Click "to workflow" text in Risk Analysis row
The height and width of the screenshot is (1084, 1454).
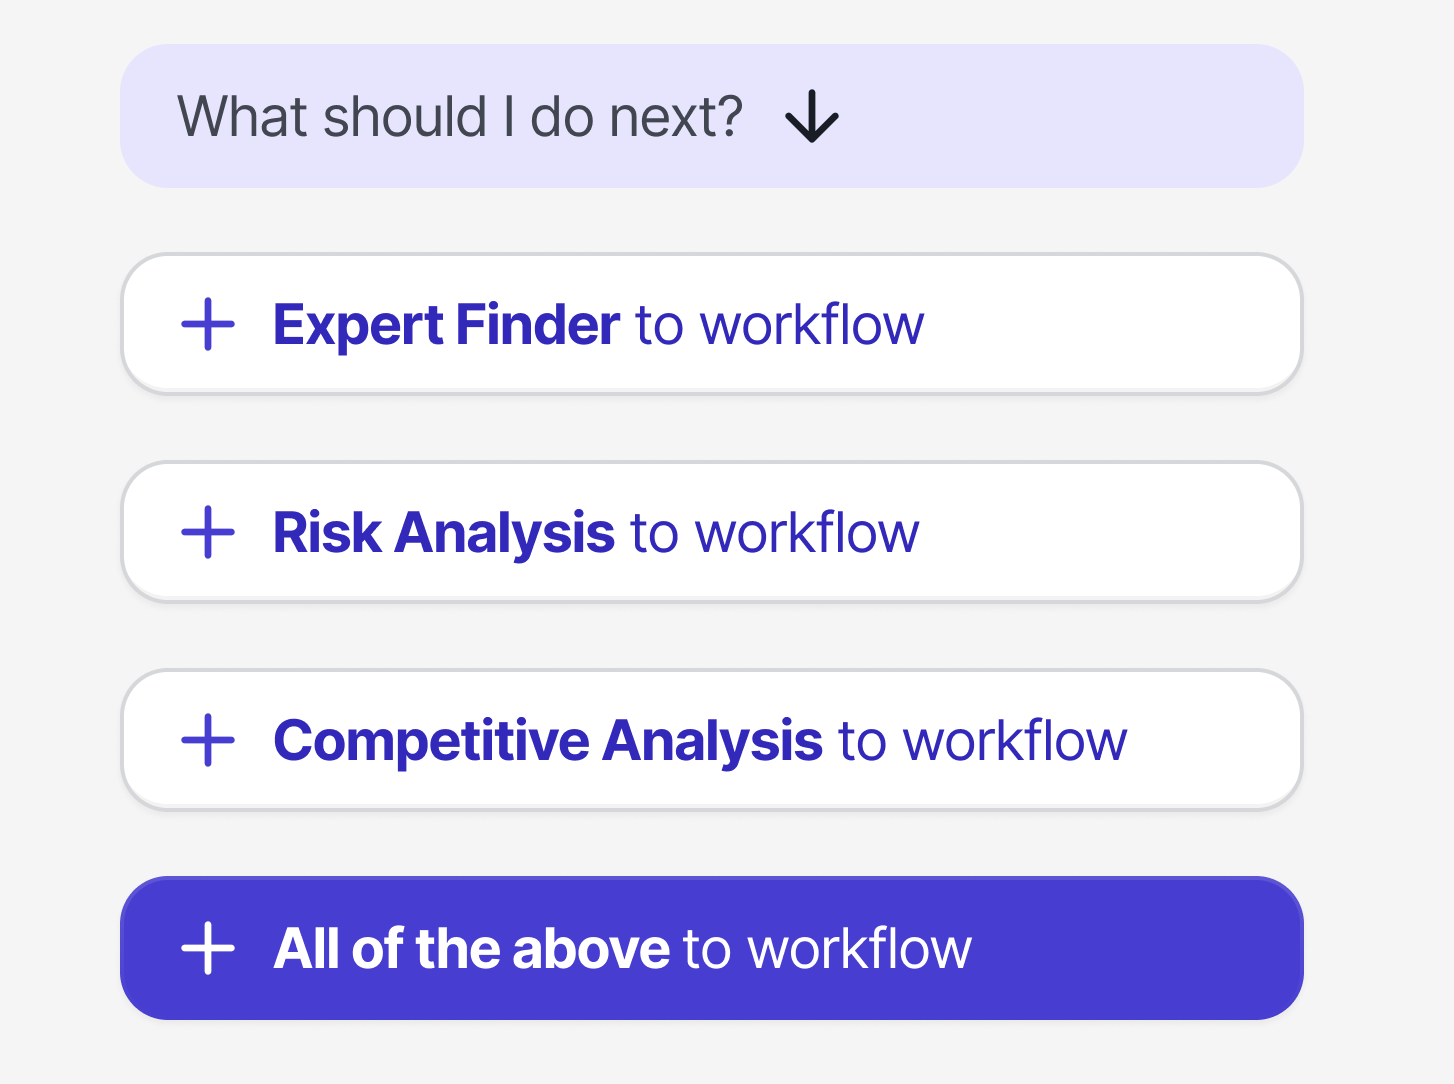tap(774, 532)
